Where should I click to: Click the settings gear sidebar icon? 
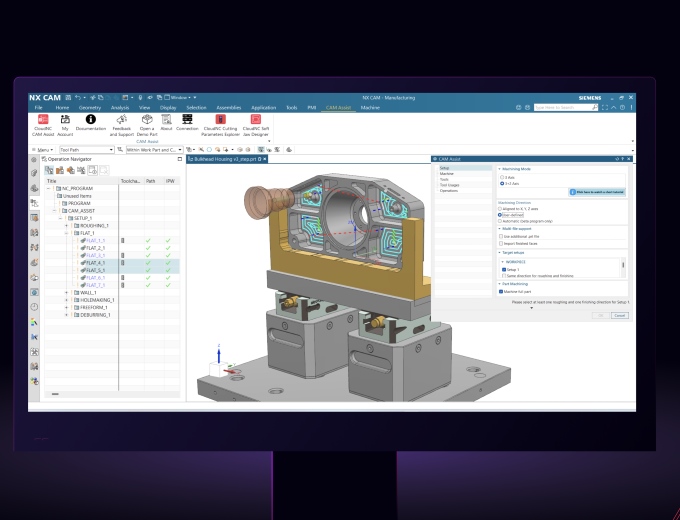pos(34,160)
